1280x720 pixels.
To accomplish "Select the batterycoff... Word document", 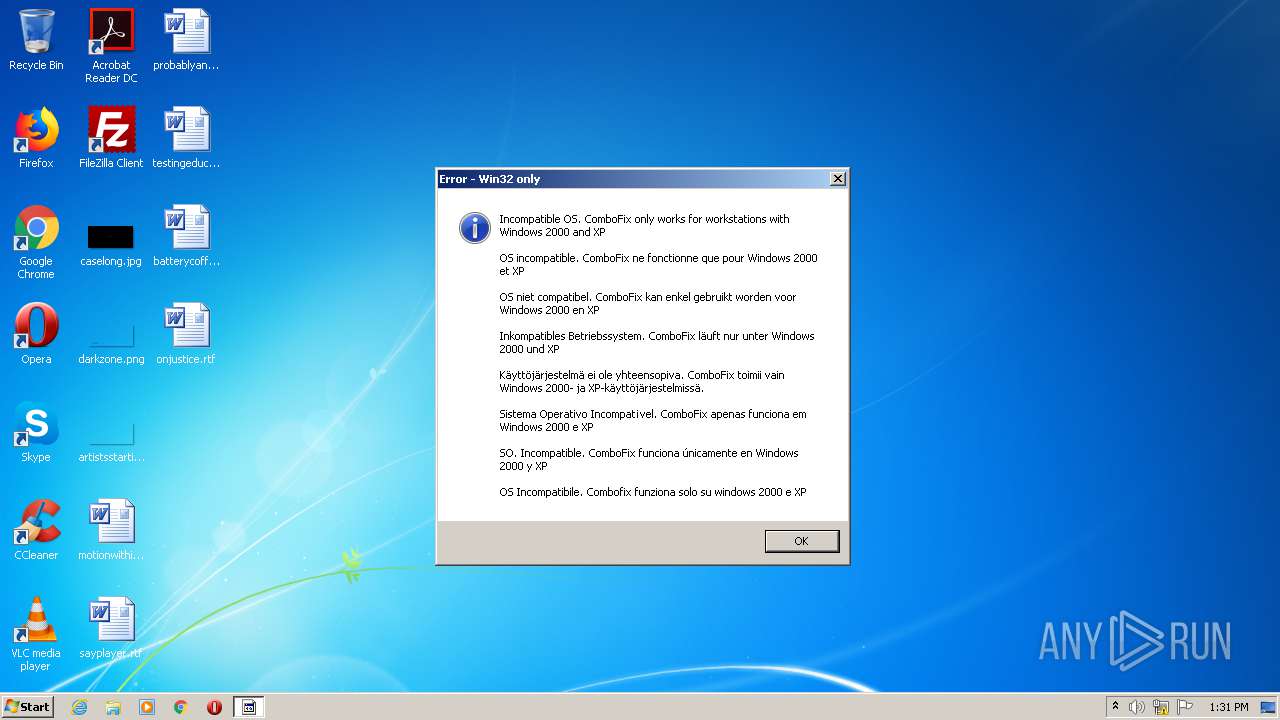I will point(186,236).
